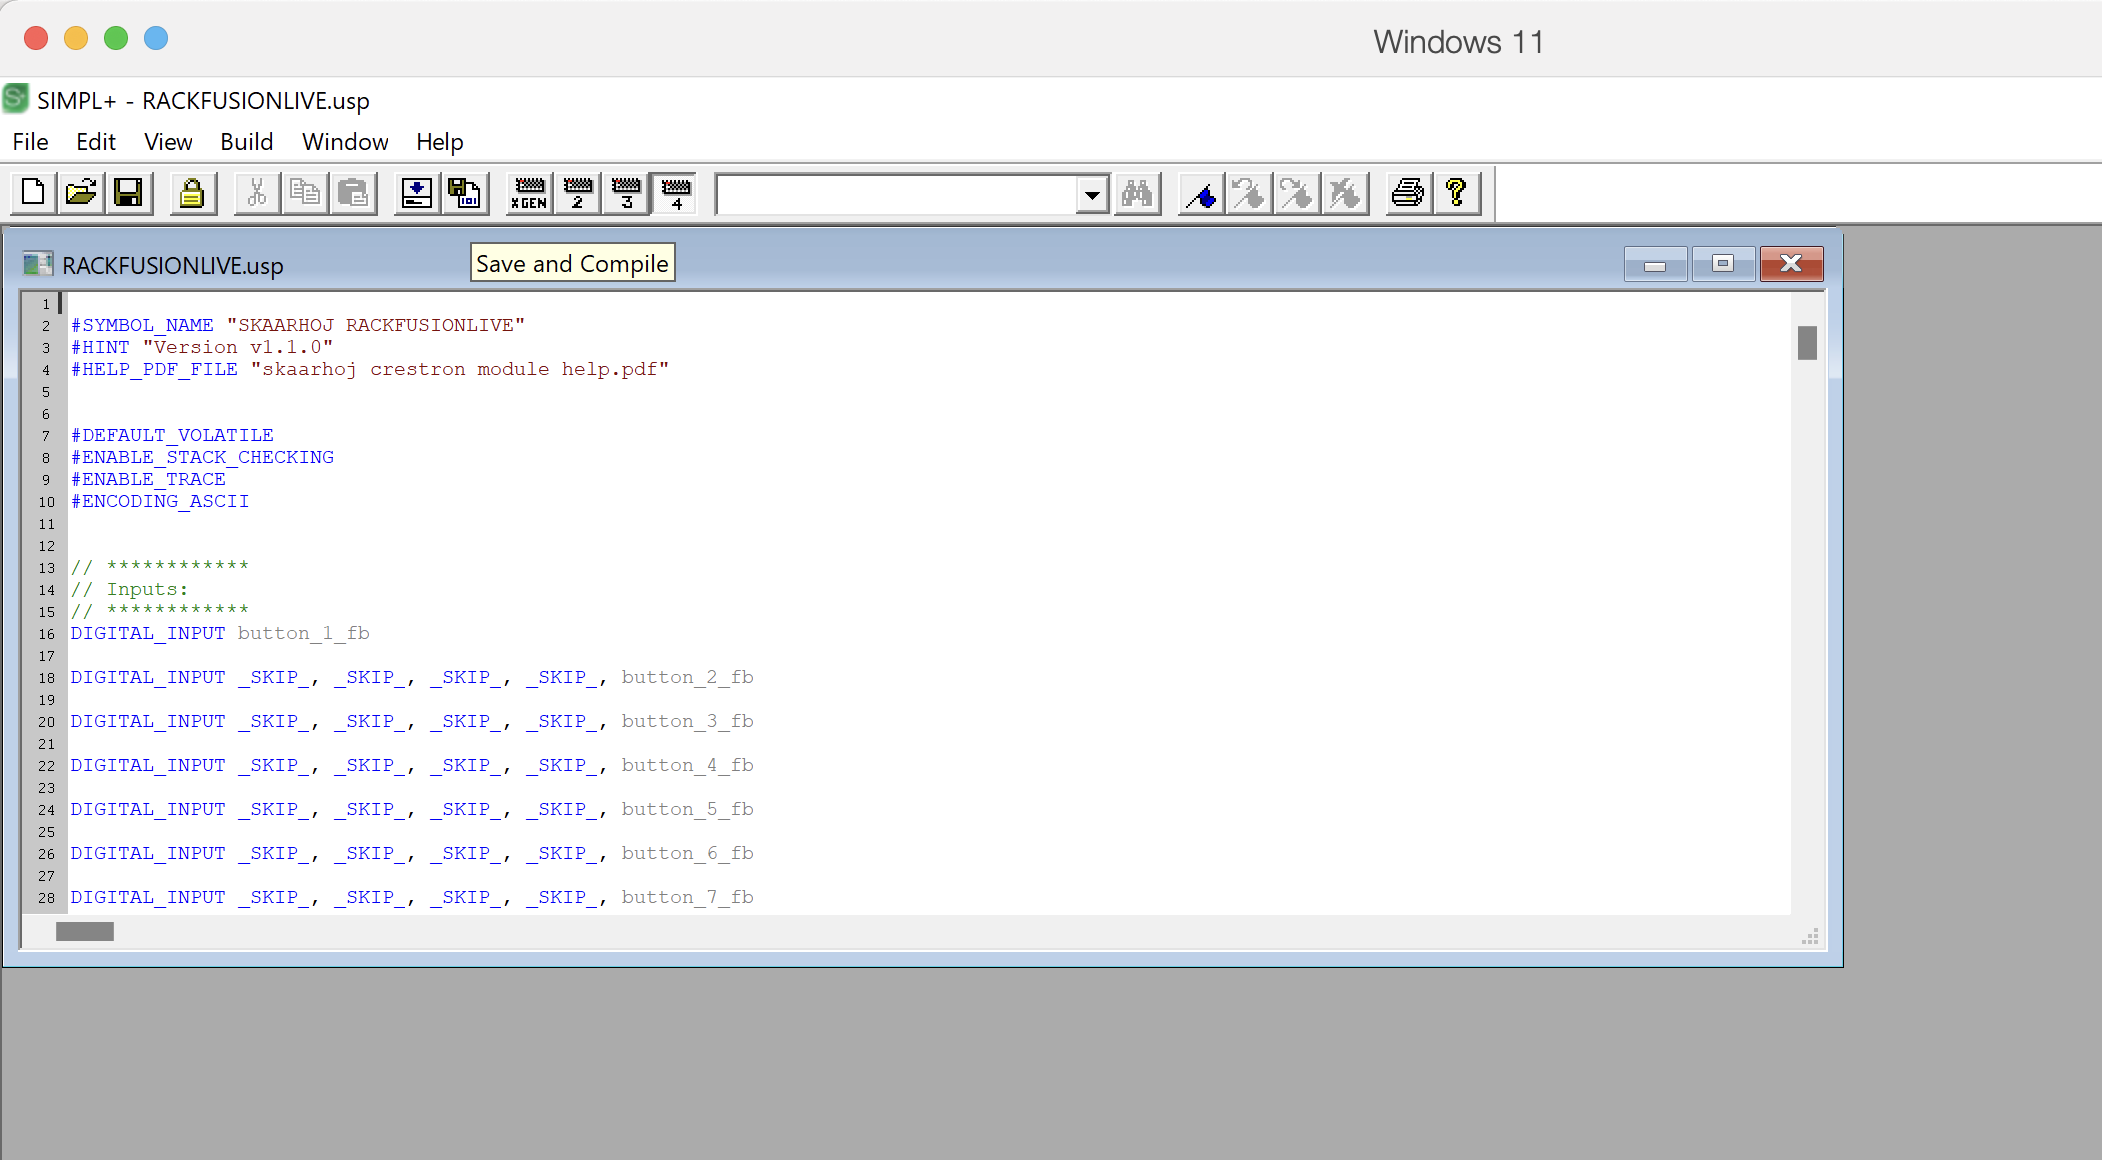Open the Help menu
Screen dimensions: 2102x1160
(x=440, y=142)
